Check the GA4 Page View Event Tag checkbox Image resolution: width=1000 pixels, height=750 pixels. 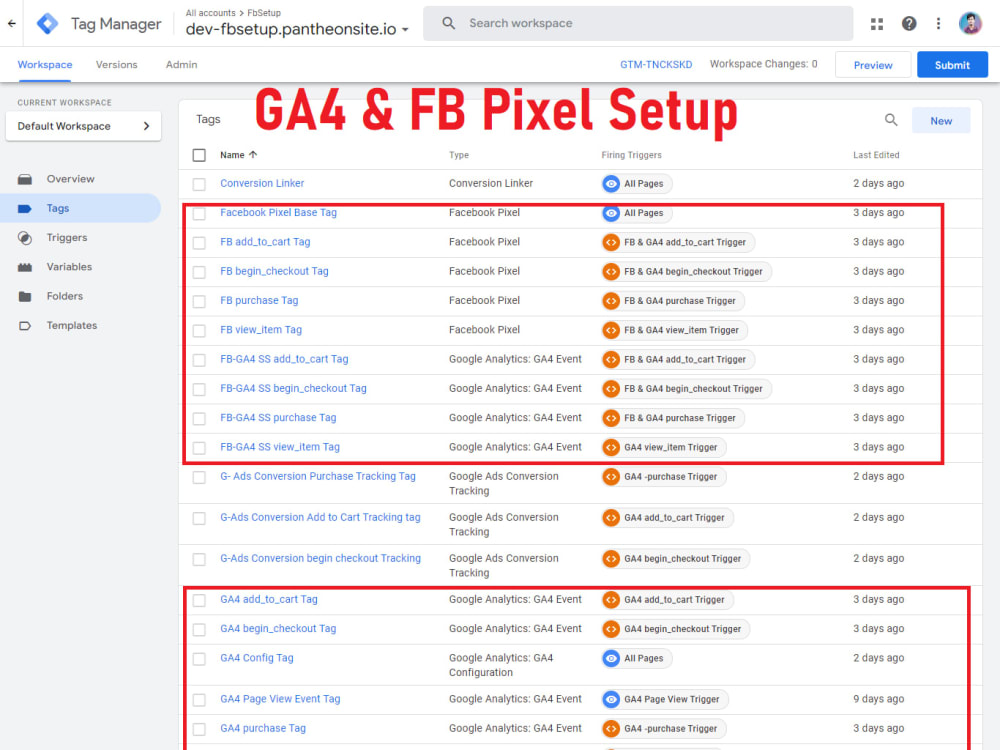point(199,700)
